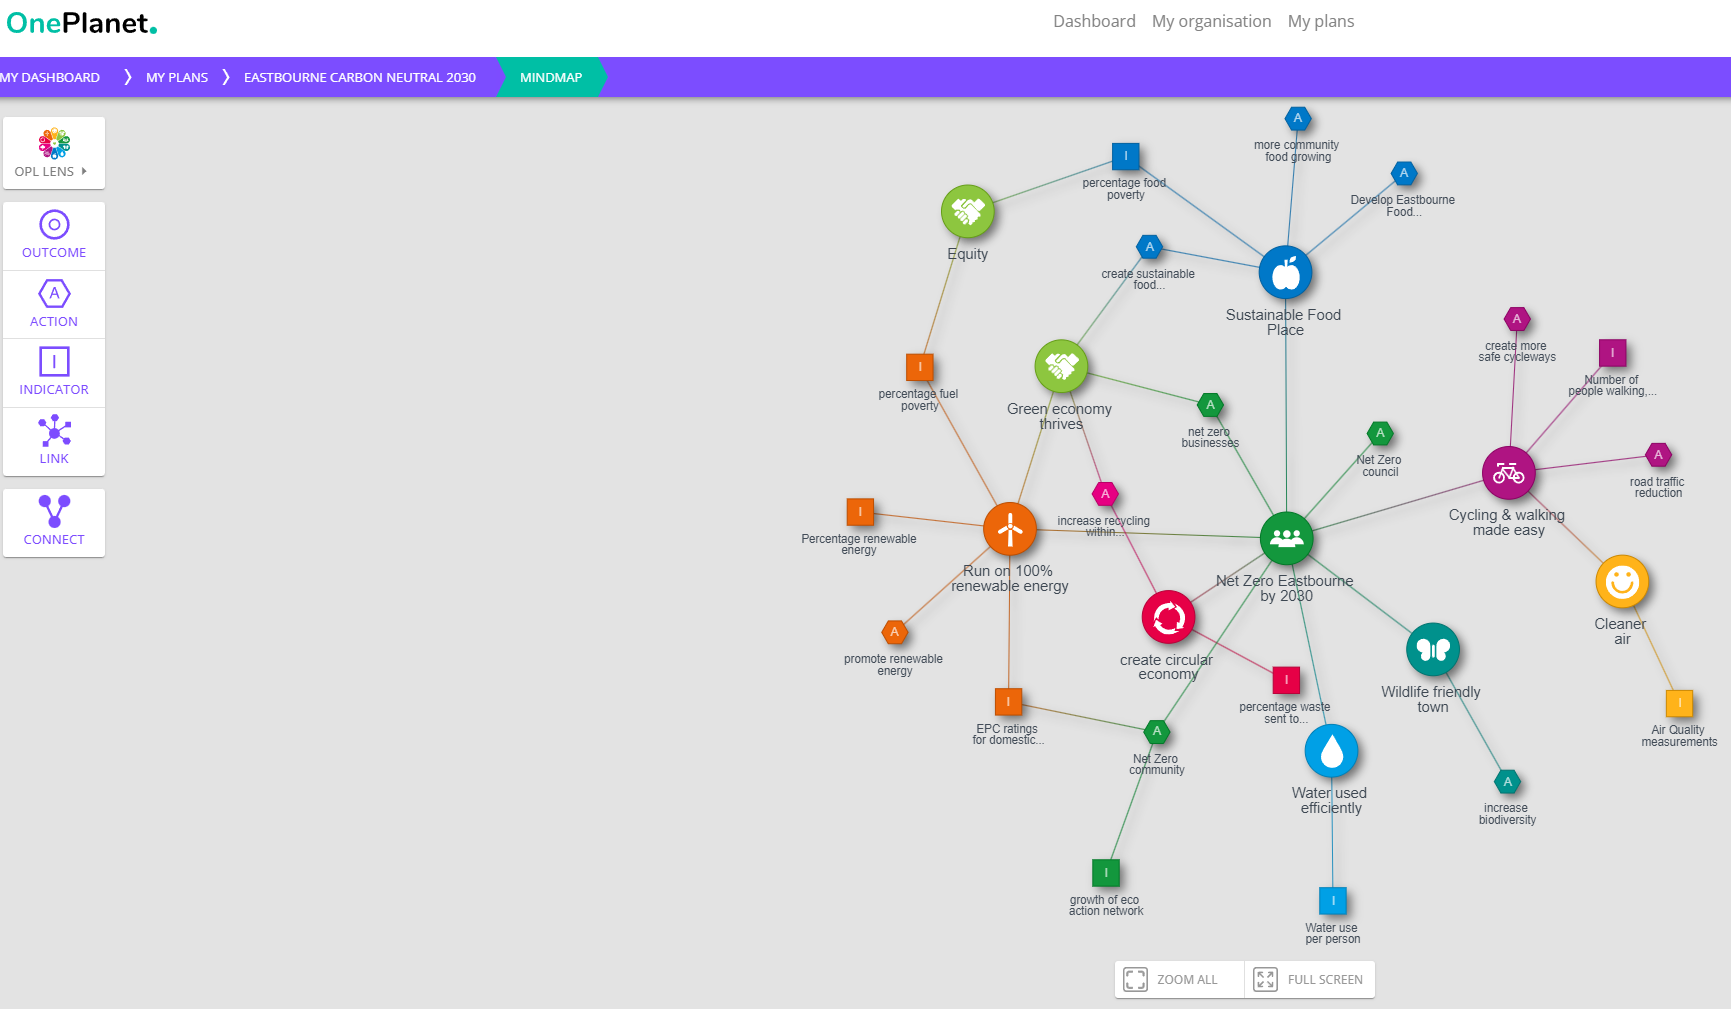
Task: Go to My organisation page
Action: point(1211,21)
